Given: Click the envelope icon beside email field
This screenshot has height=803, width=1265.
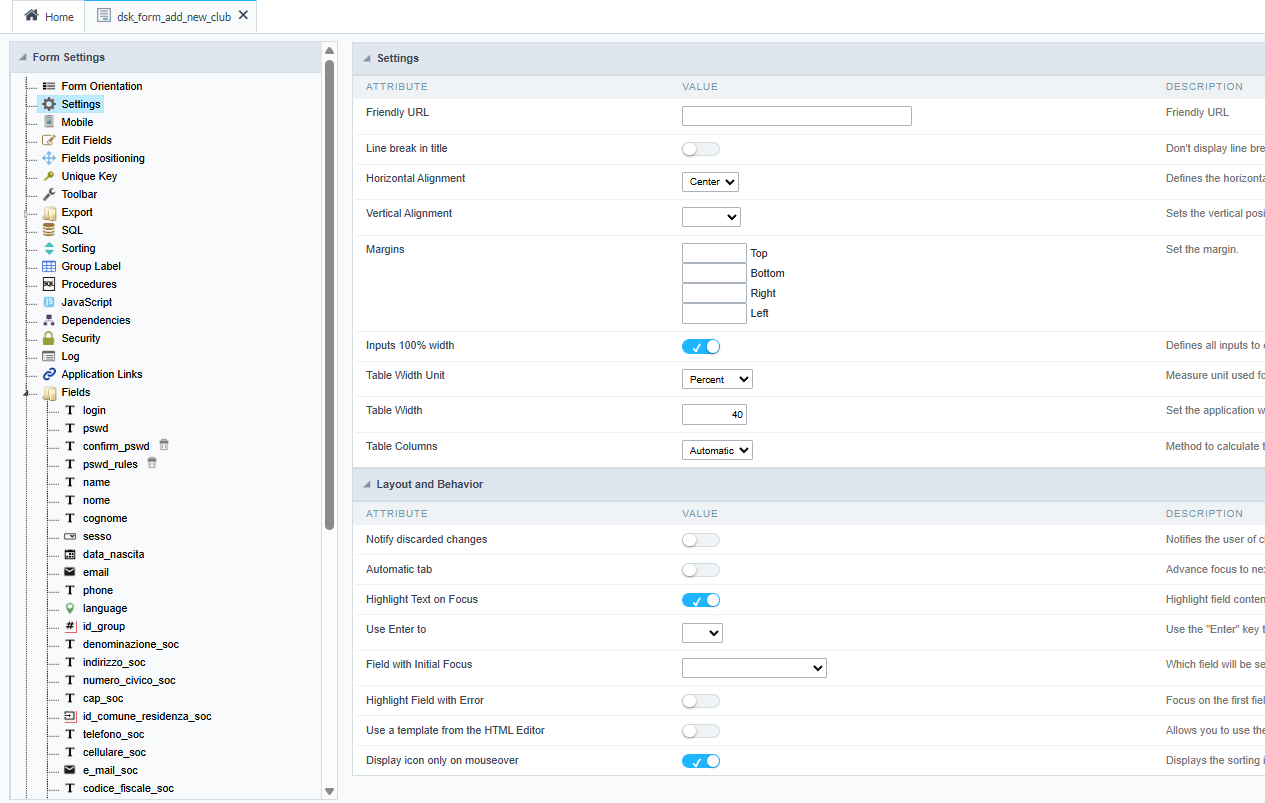Looking at the screenshot, I should click(70, 572).
